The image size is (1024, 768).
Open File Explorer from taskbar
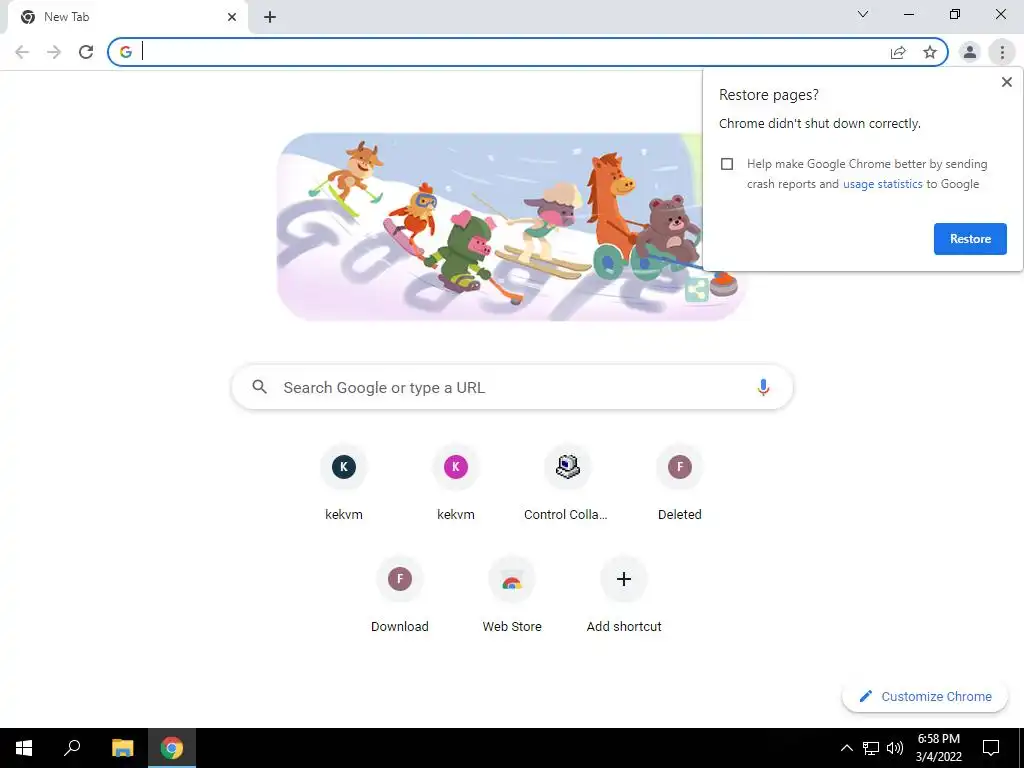point(122,748)
